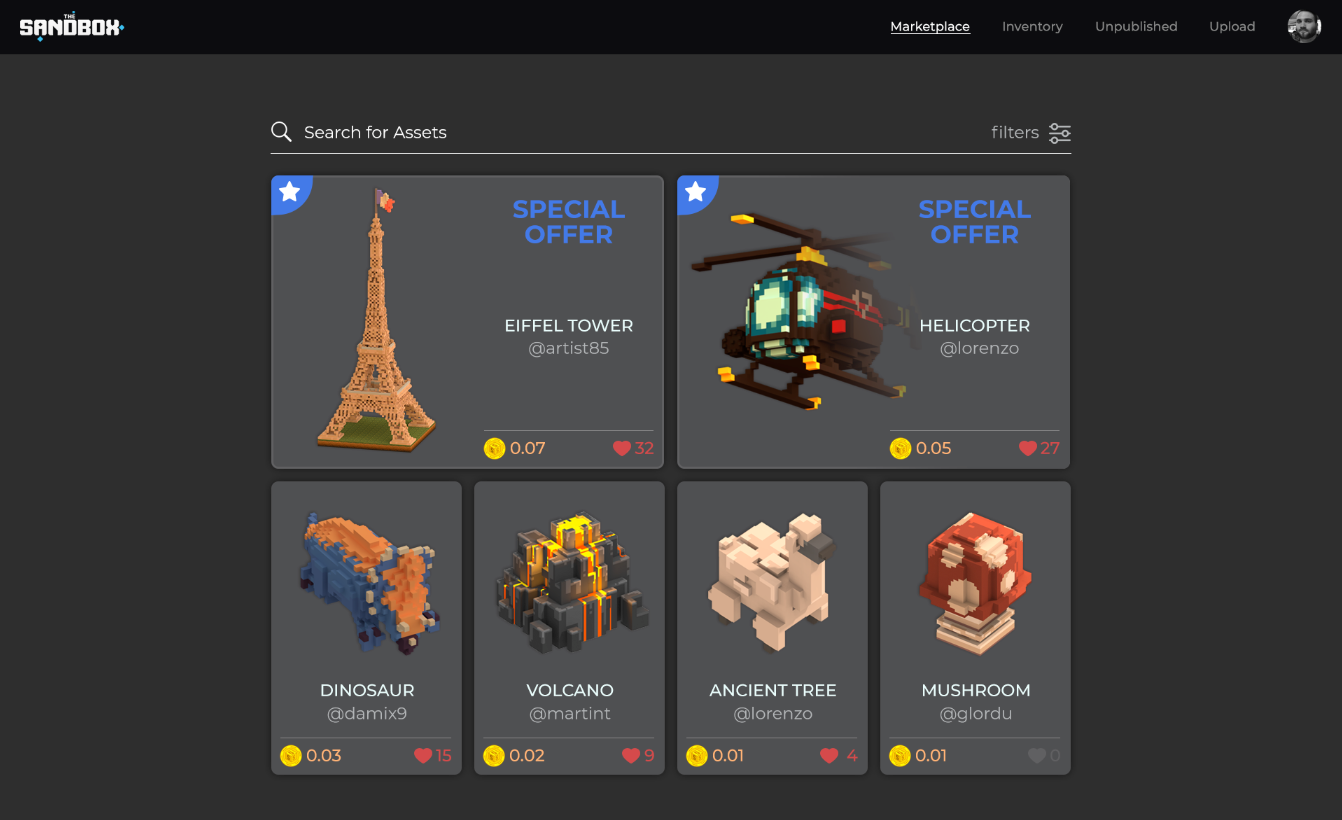The width and height of the screenshot is (1342, 820).
Task: Click the 0.03 price on Dinosaur
Action: click(x=324, y=756)
